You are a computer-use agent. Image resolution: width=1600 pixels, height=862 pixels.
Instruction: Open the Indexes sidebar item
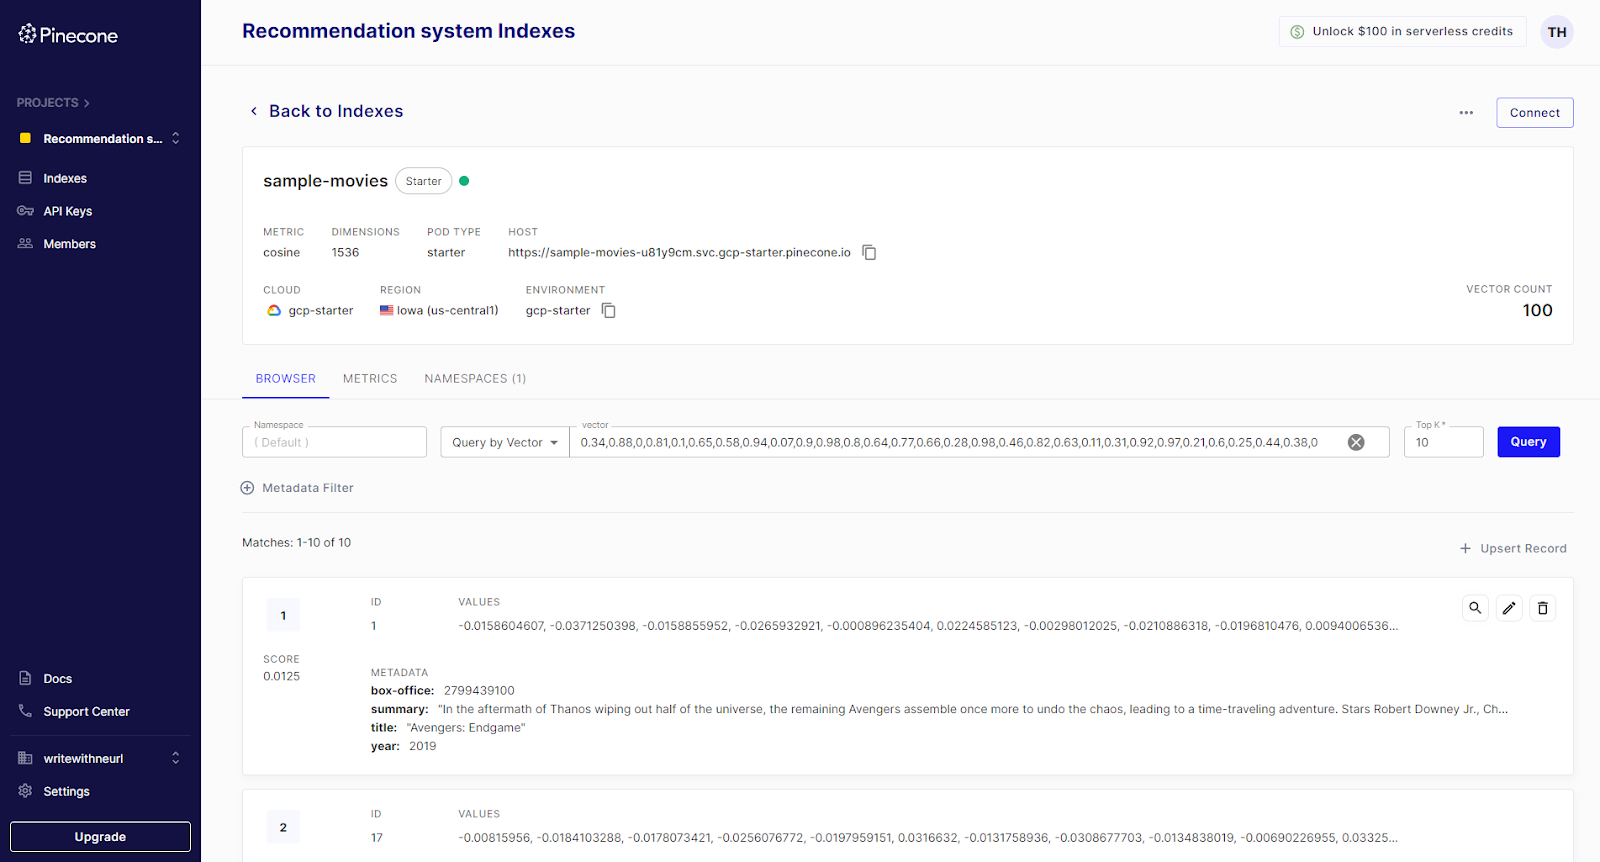[x=65, y=178]
